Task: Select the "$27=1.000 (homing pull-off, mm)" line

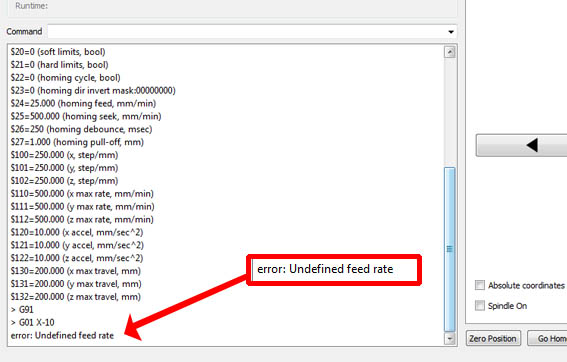Action: [x=77, y=142]
